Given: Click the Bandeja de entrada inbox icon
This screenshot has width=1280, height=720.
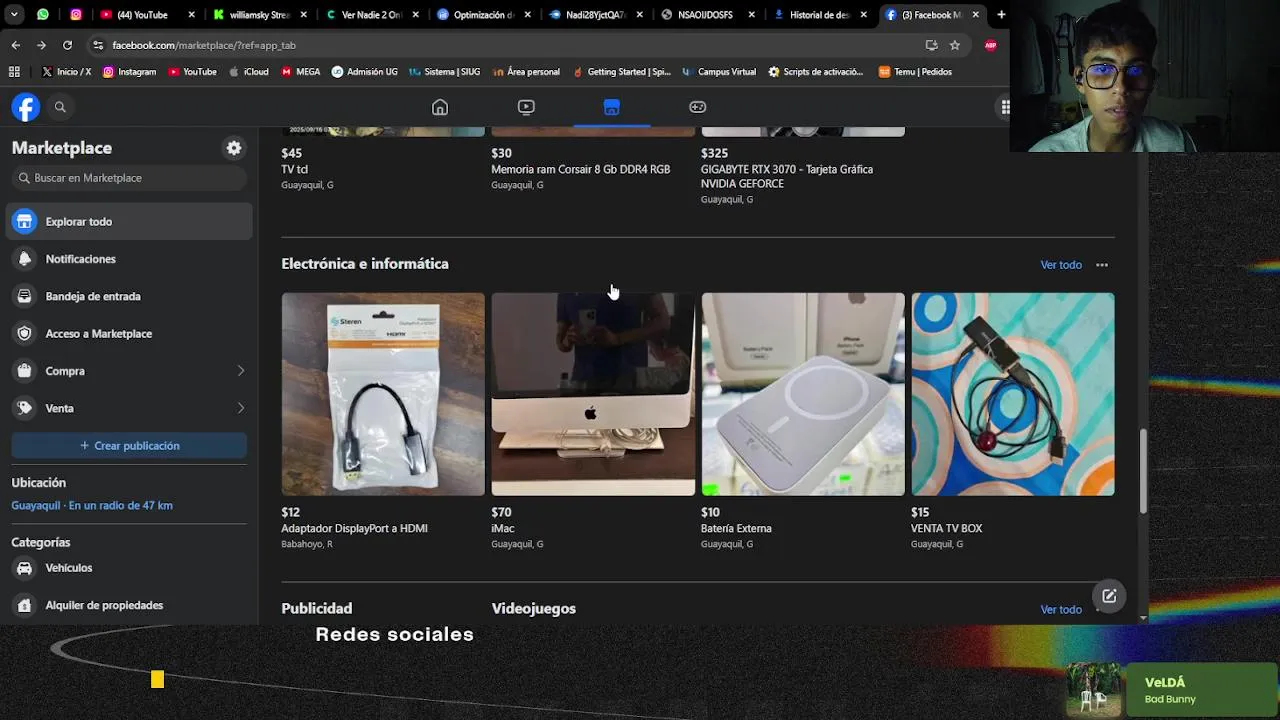Looking at the screenshot, I should pyautogui.click(x=25, y=296).
